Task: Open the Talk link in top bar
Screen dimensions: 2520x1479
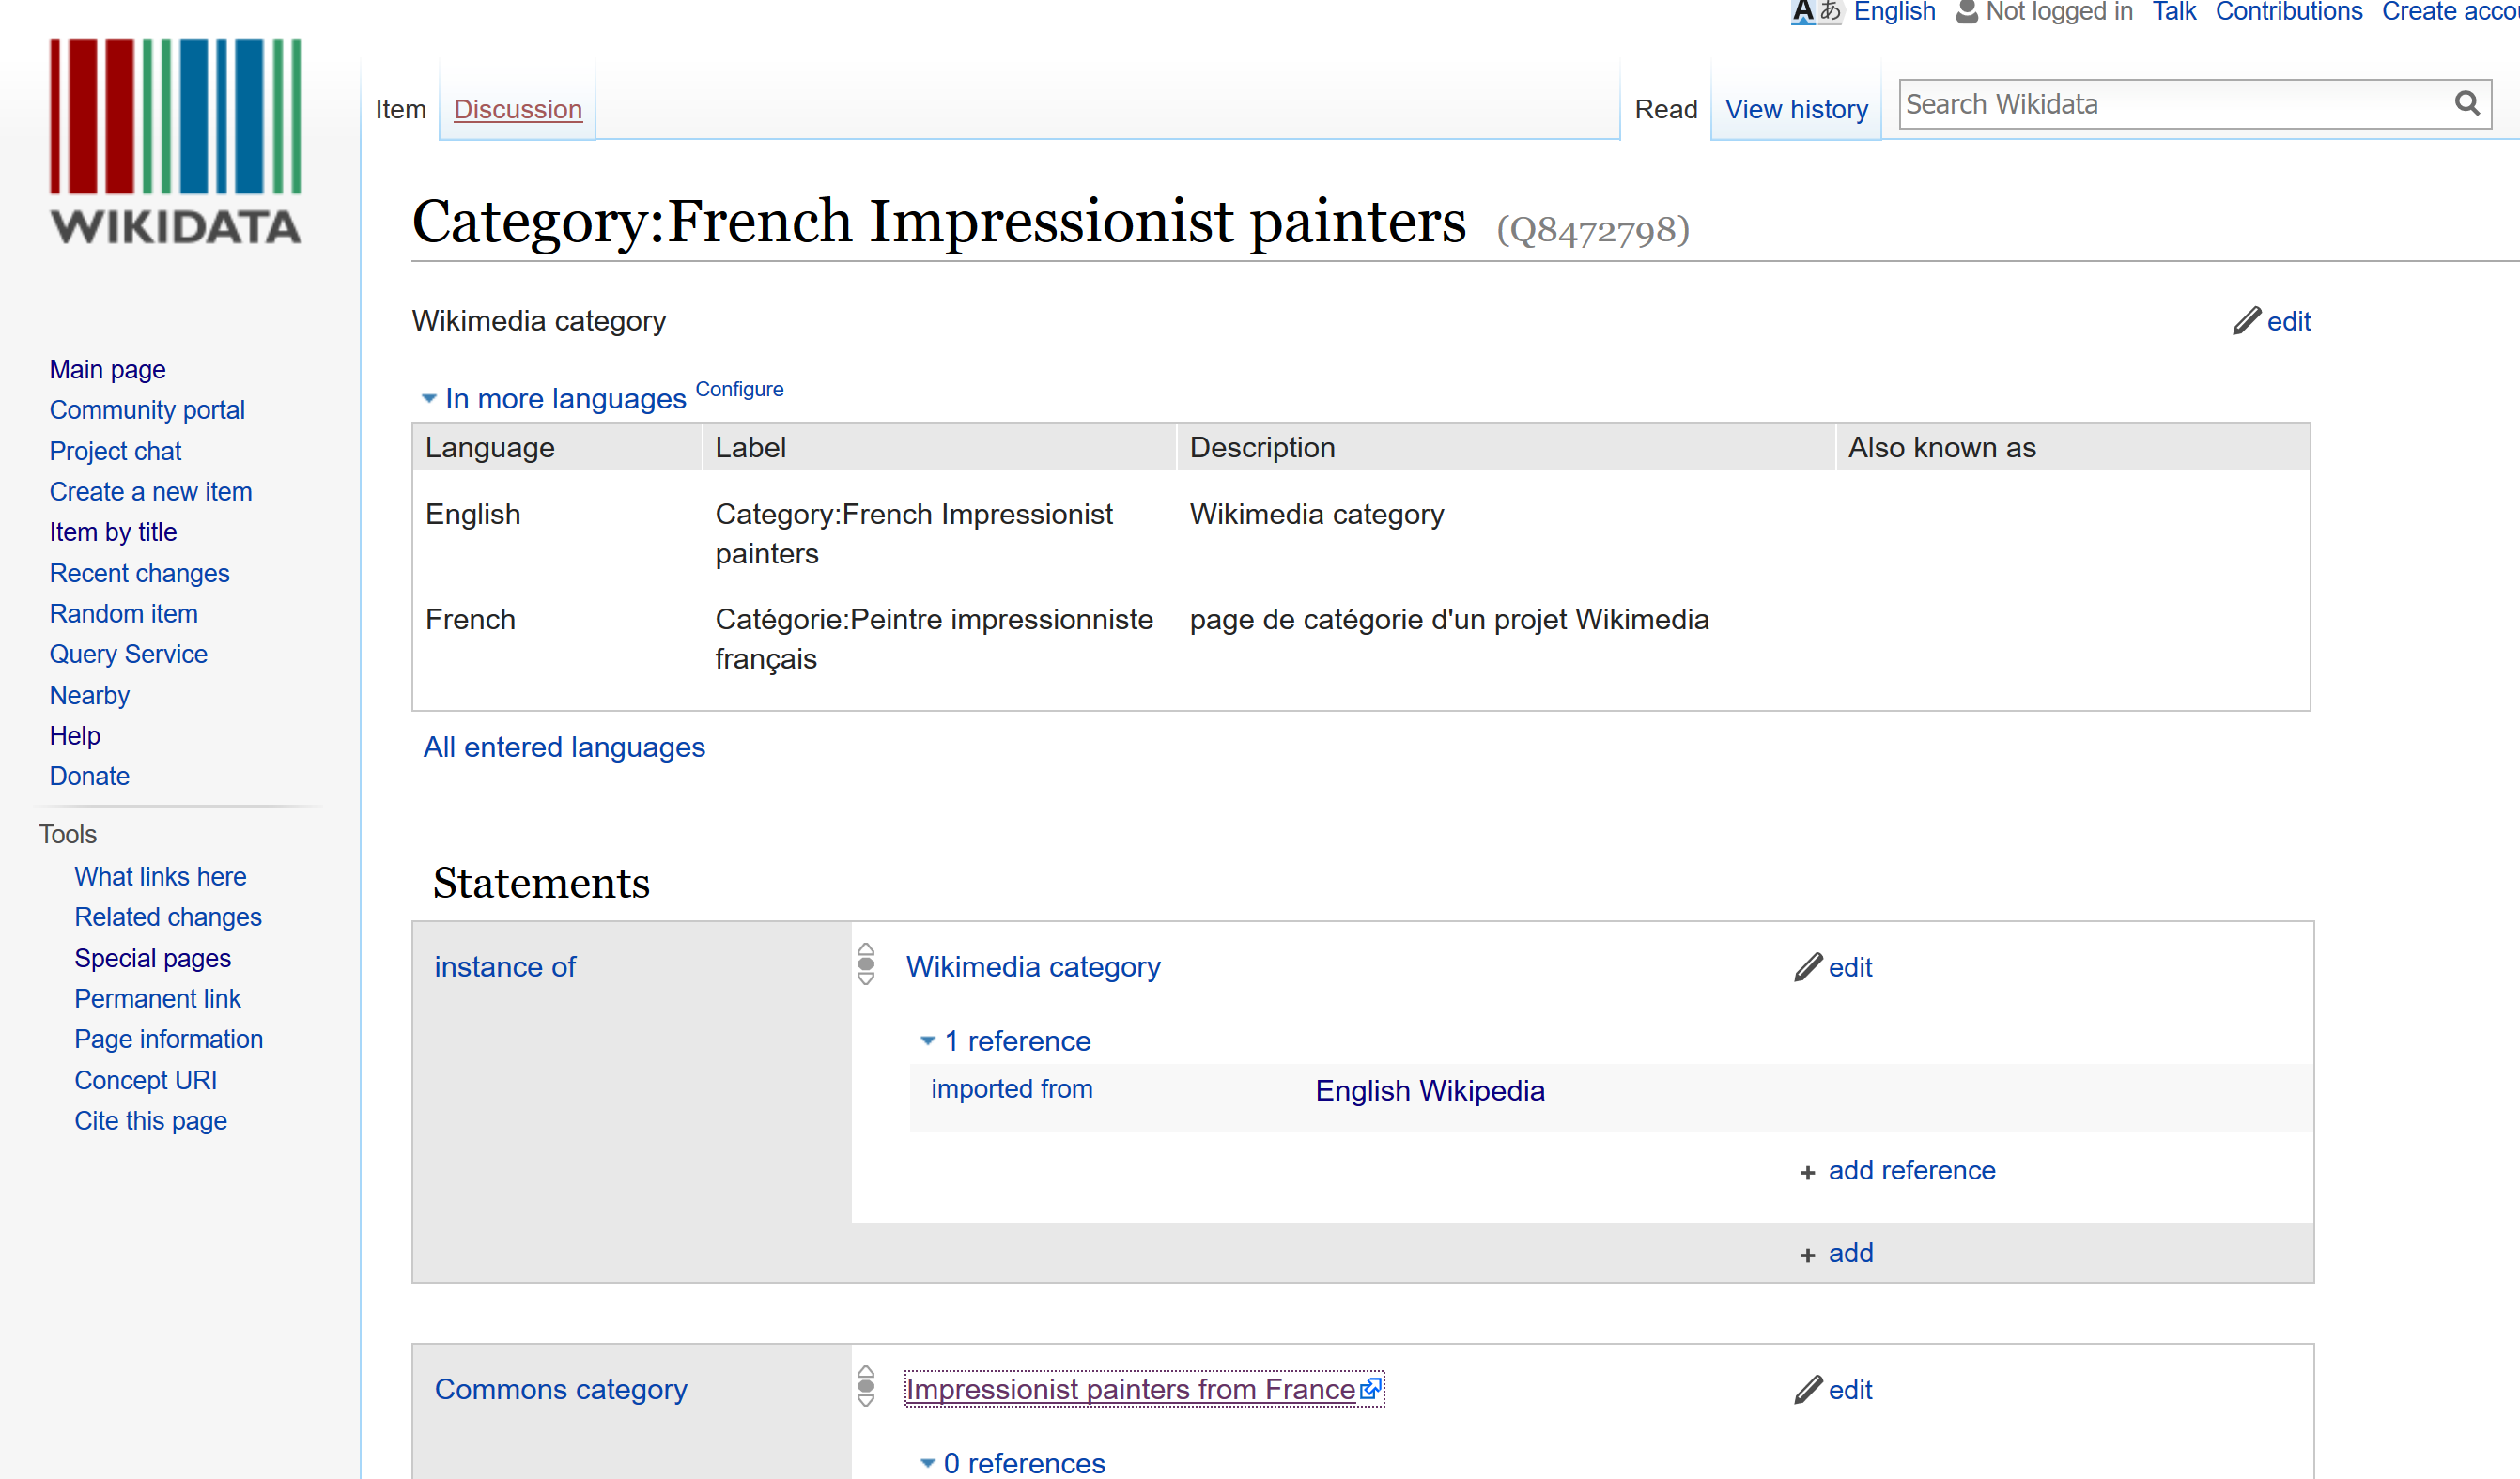Action: click(x=2174, y=12)
